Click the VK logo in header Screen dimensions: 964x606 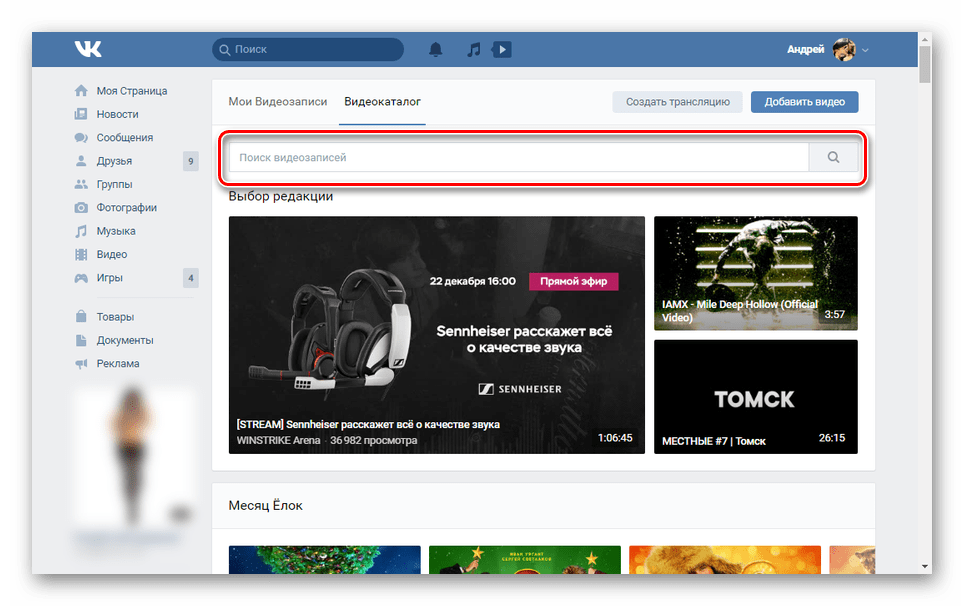[88, 49]
